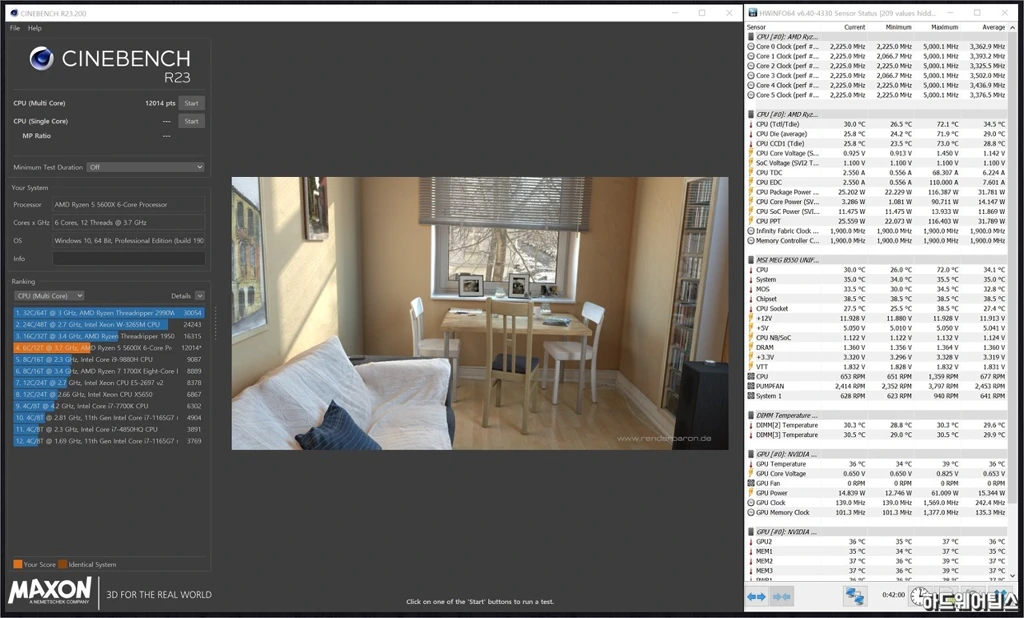
Task: Select the CPU TDC sensor row
Action: (877, 172)
